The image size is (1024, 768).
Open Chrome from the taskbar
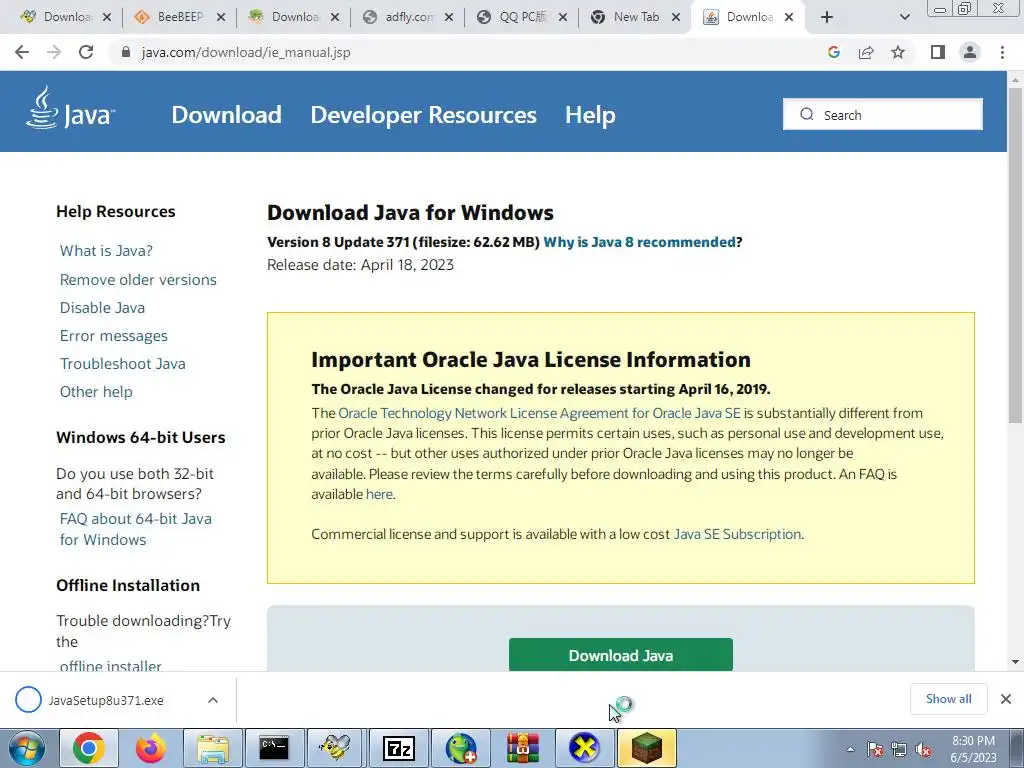click(x=88, y=748)
